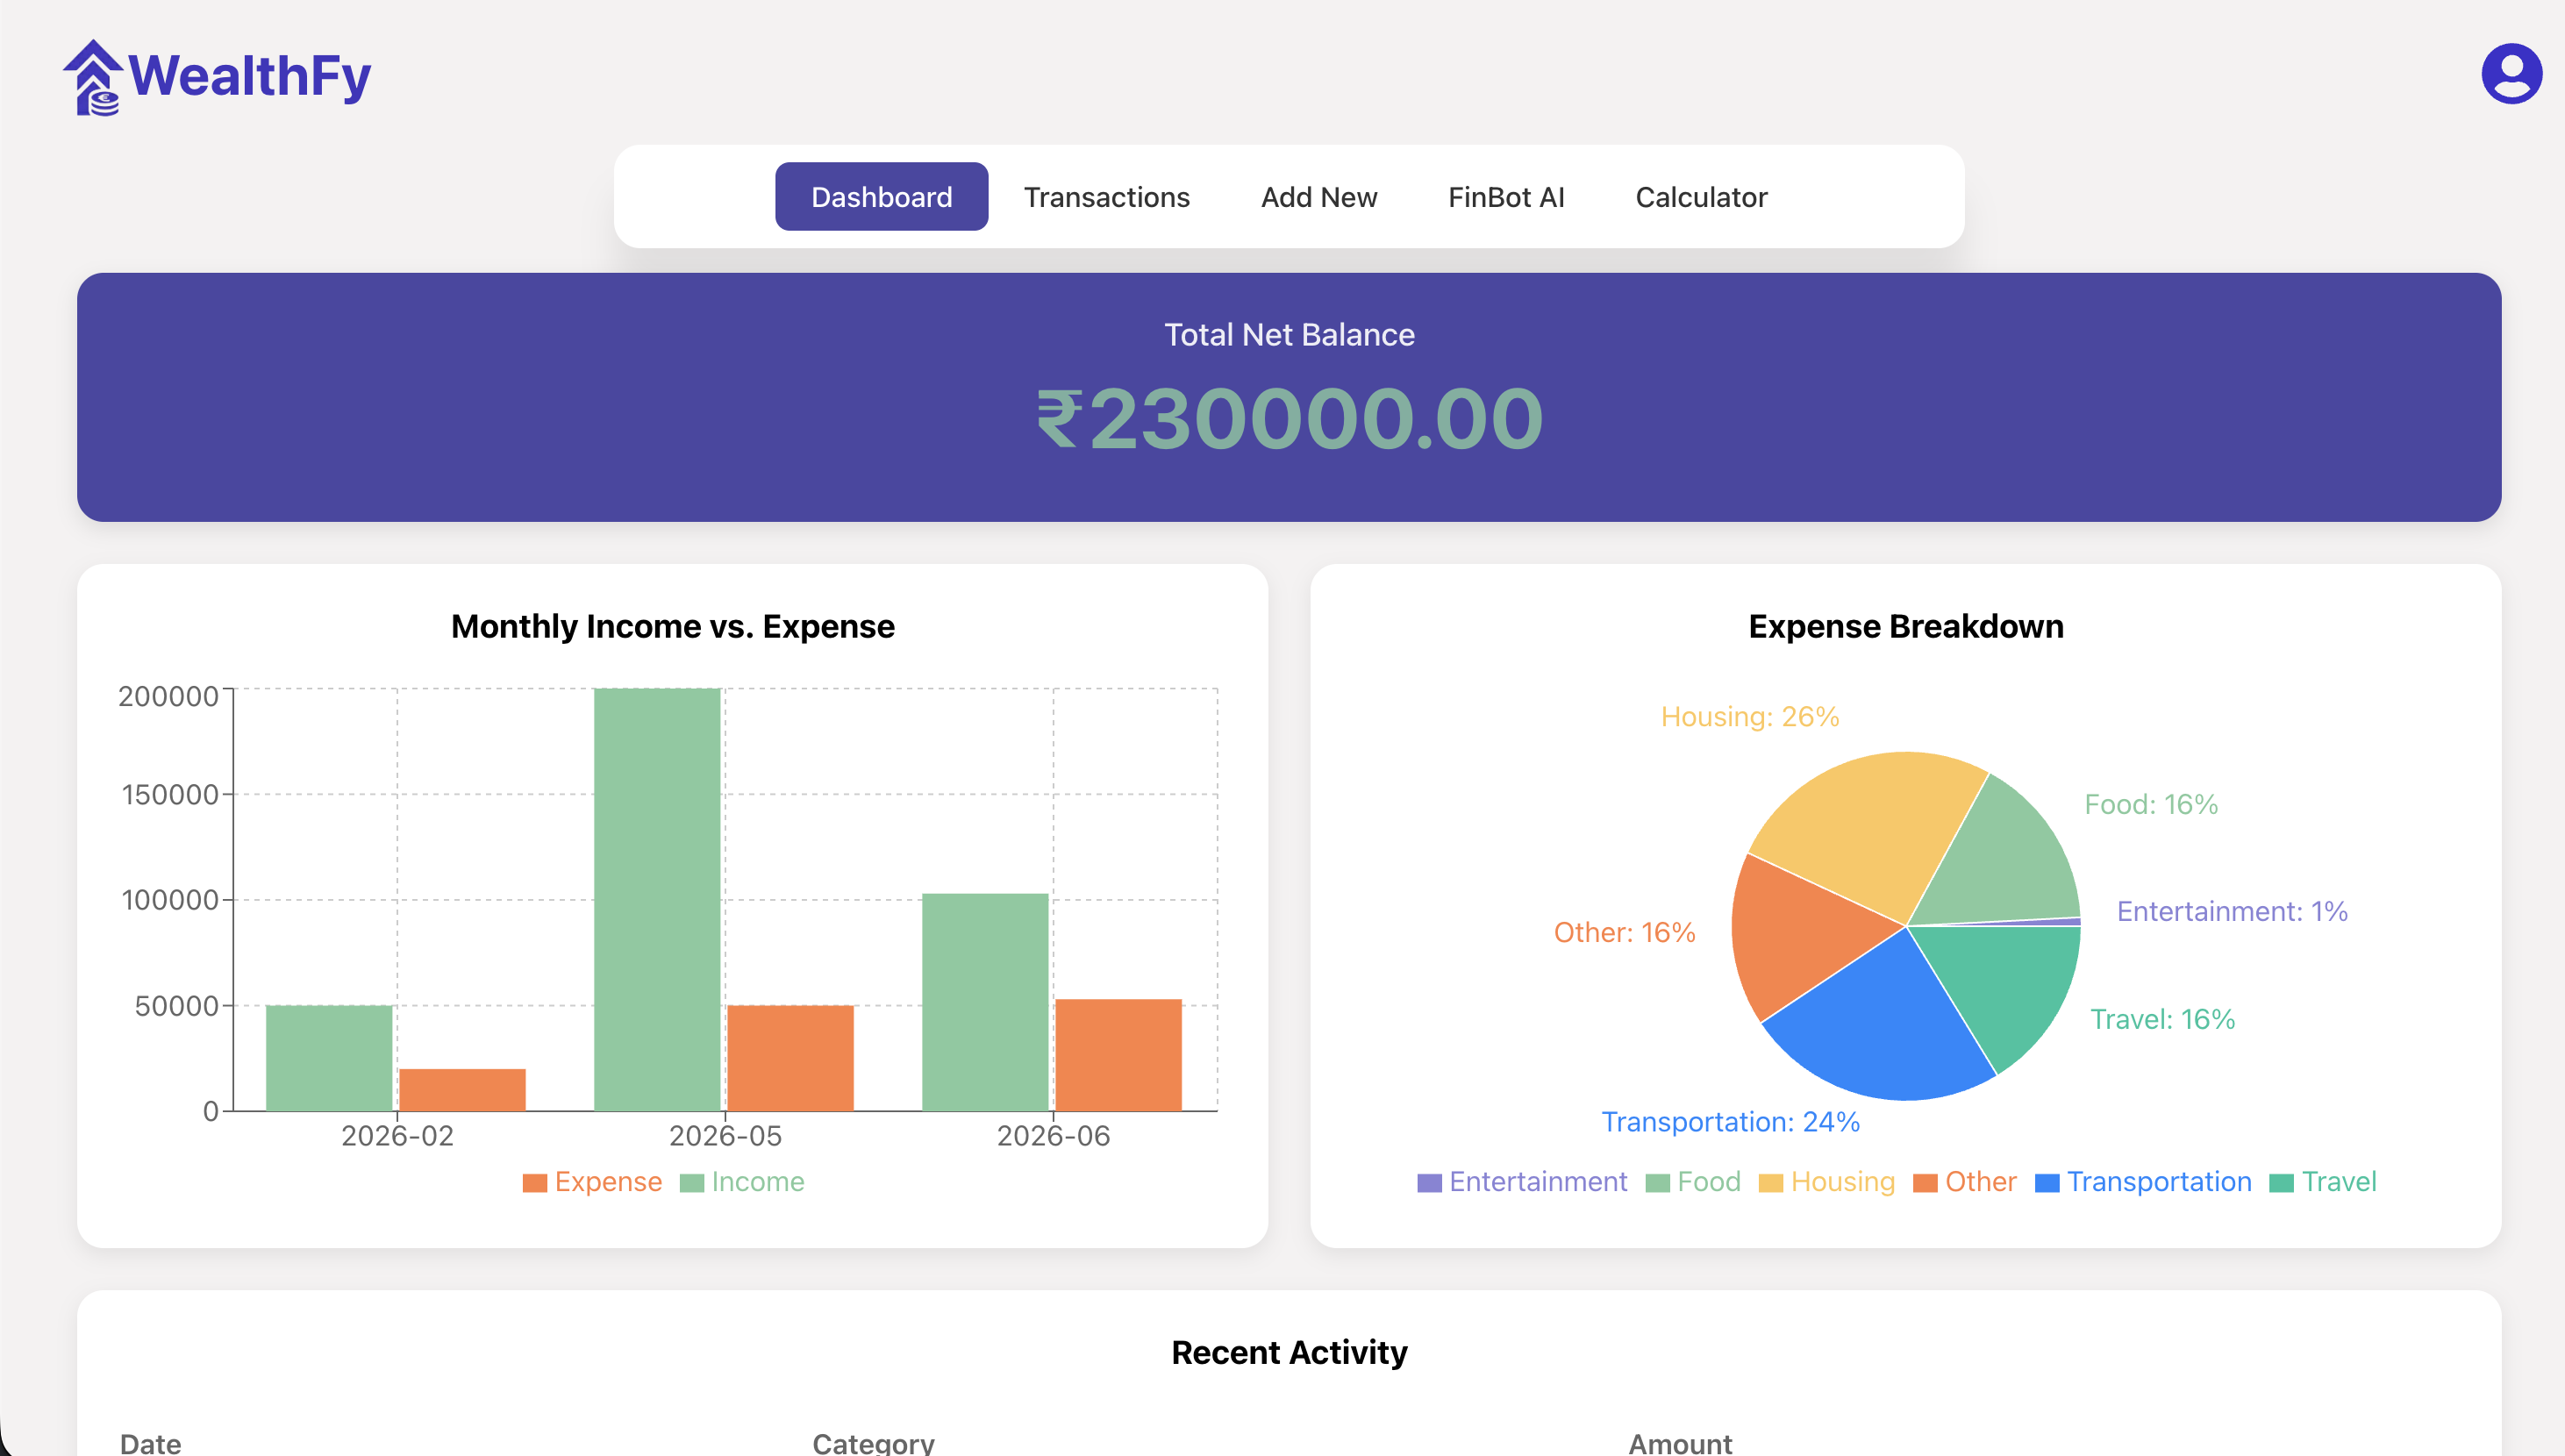Viewport: 2565px width, 1456px height.
Task: Click the blue Transportation legend swatch
Action: (2047, 1183)
